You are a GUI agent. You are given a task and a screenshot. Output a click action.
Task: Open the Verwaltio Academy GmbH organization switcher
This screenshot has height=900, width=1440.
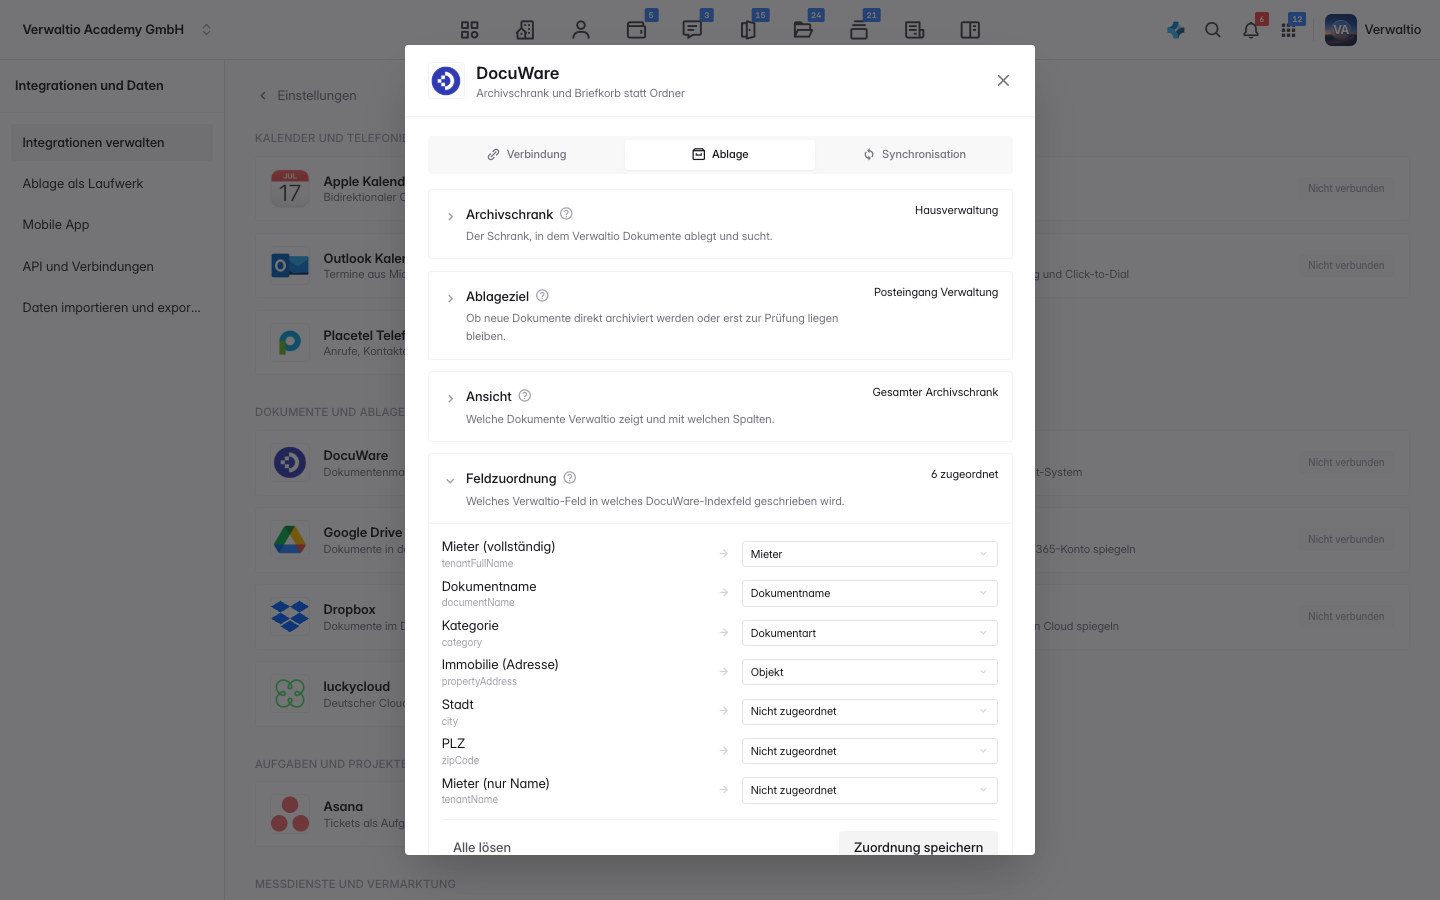(117, 30)
